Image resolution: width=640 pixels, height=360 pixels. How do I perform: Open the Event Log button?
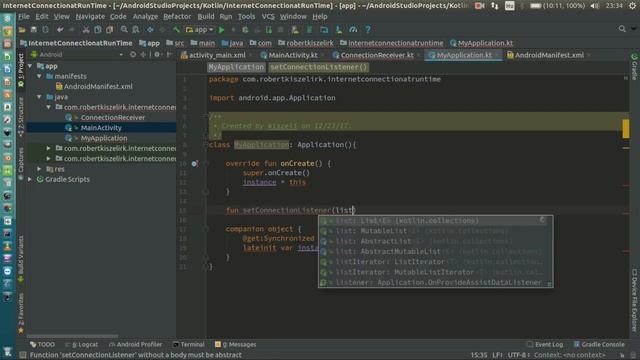click(545, 344)
